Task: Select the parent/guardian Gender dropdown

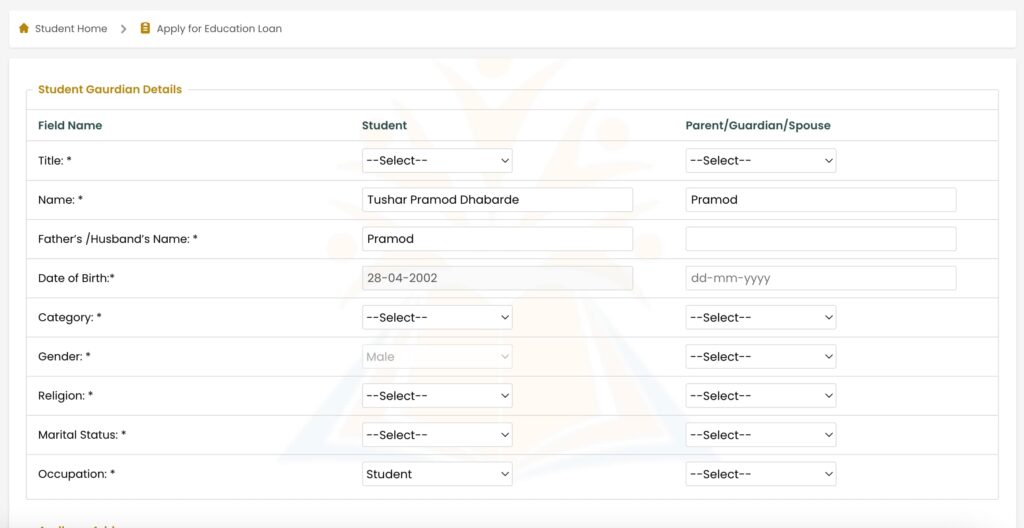Action: point(761,357)
